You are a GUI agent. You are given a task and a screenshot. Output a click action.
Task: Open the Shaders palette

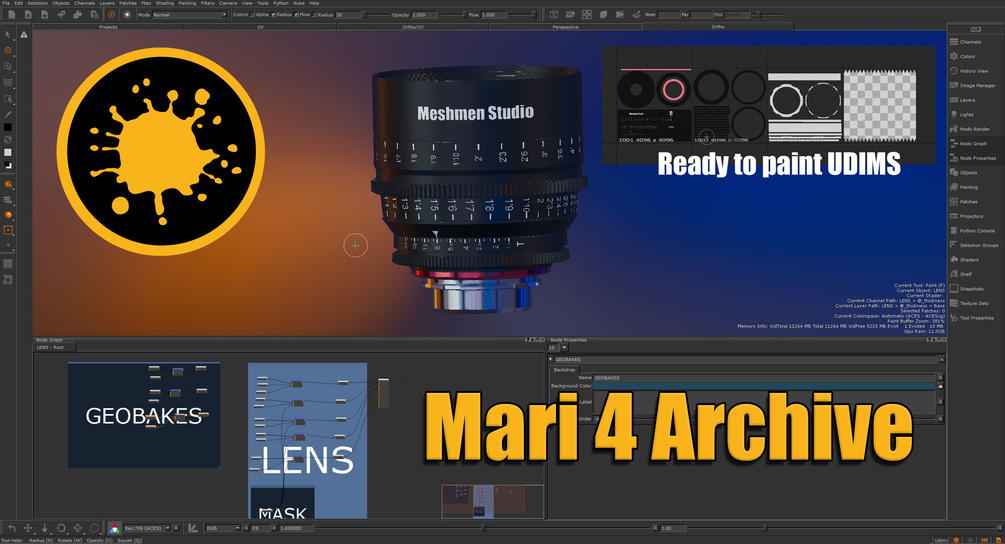[964, 260]
